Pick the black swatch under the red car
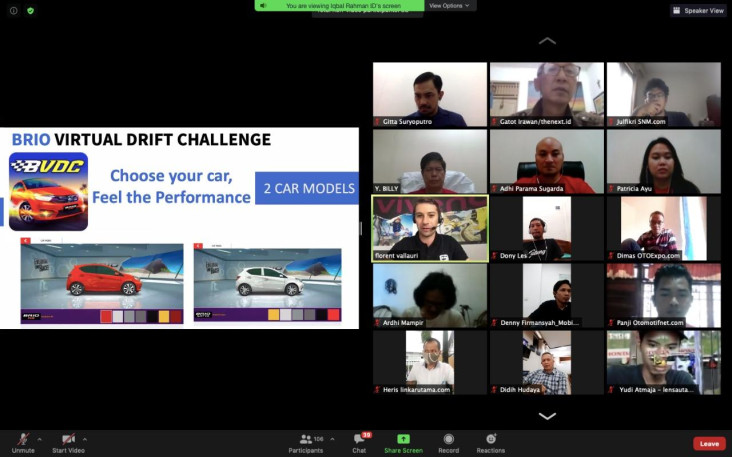Image resolution: width=732 pixels, height=457 pixels. (153, 317)
